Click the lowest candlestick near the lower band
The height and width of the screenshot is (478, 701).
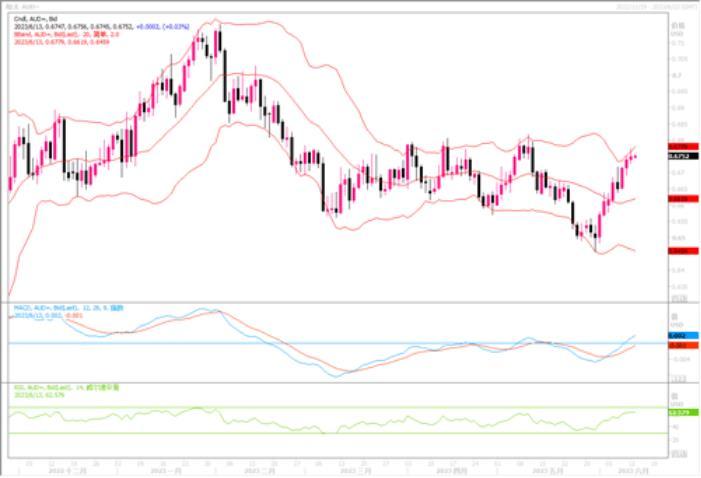coord(594,237)
